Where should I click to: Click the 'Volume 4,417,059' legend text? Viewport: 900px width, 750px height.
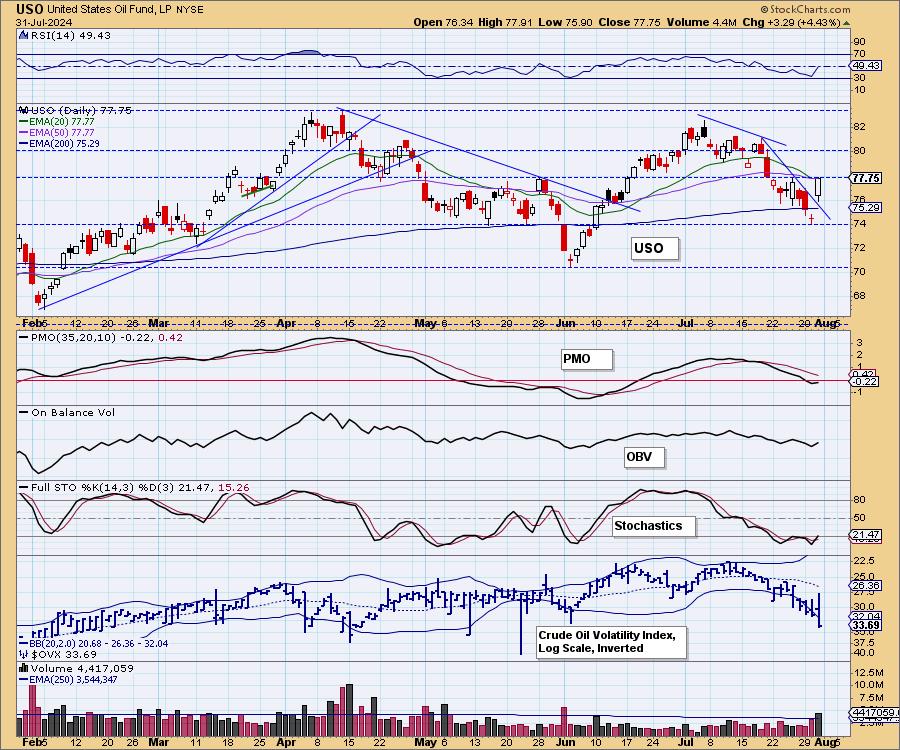pyautogui.click(x=82, y=669)
